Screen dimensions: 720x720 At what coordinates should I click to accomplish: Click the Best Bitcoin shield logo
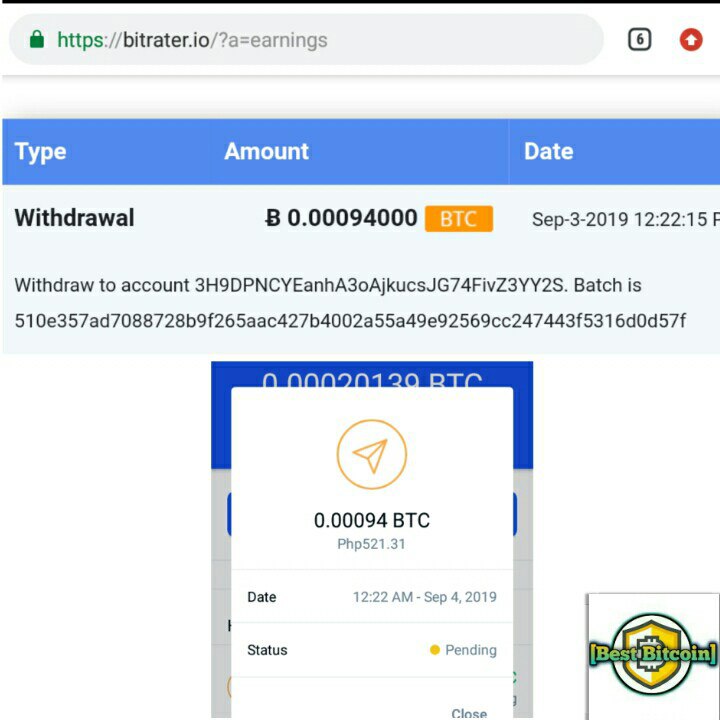652,653
